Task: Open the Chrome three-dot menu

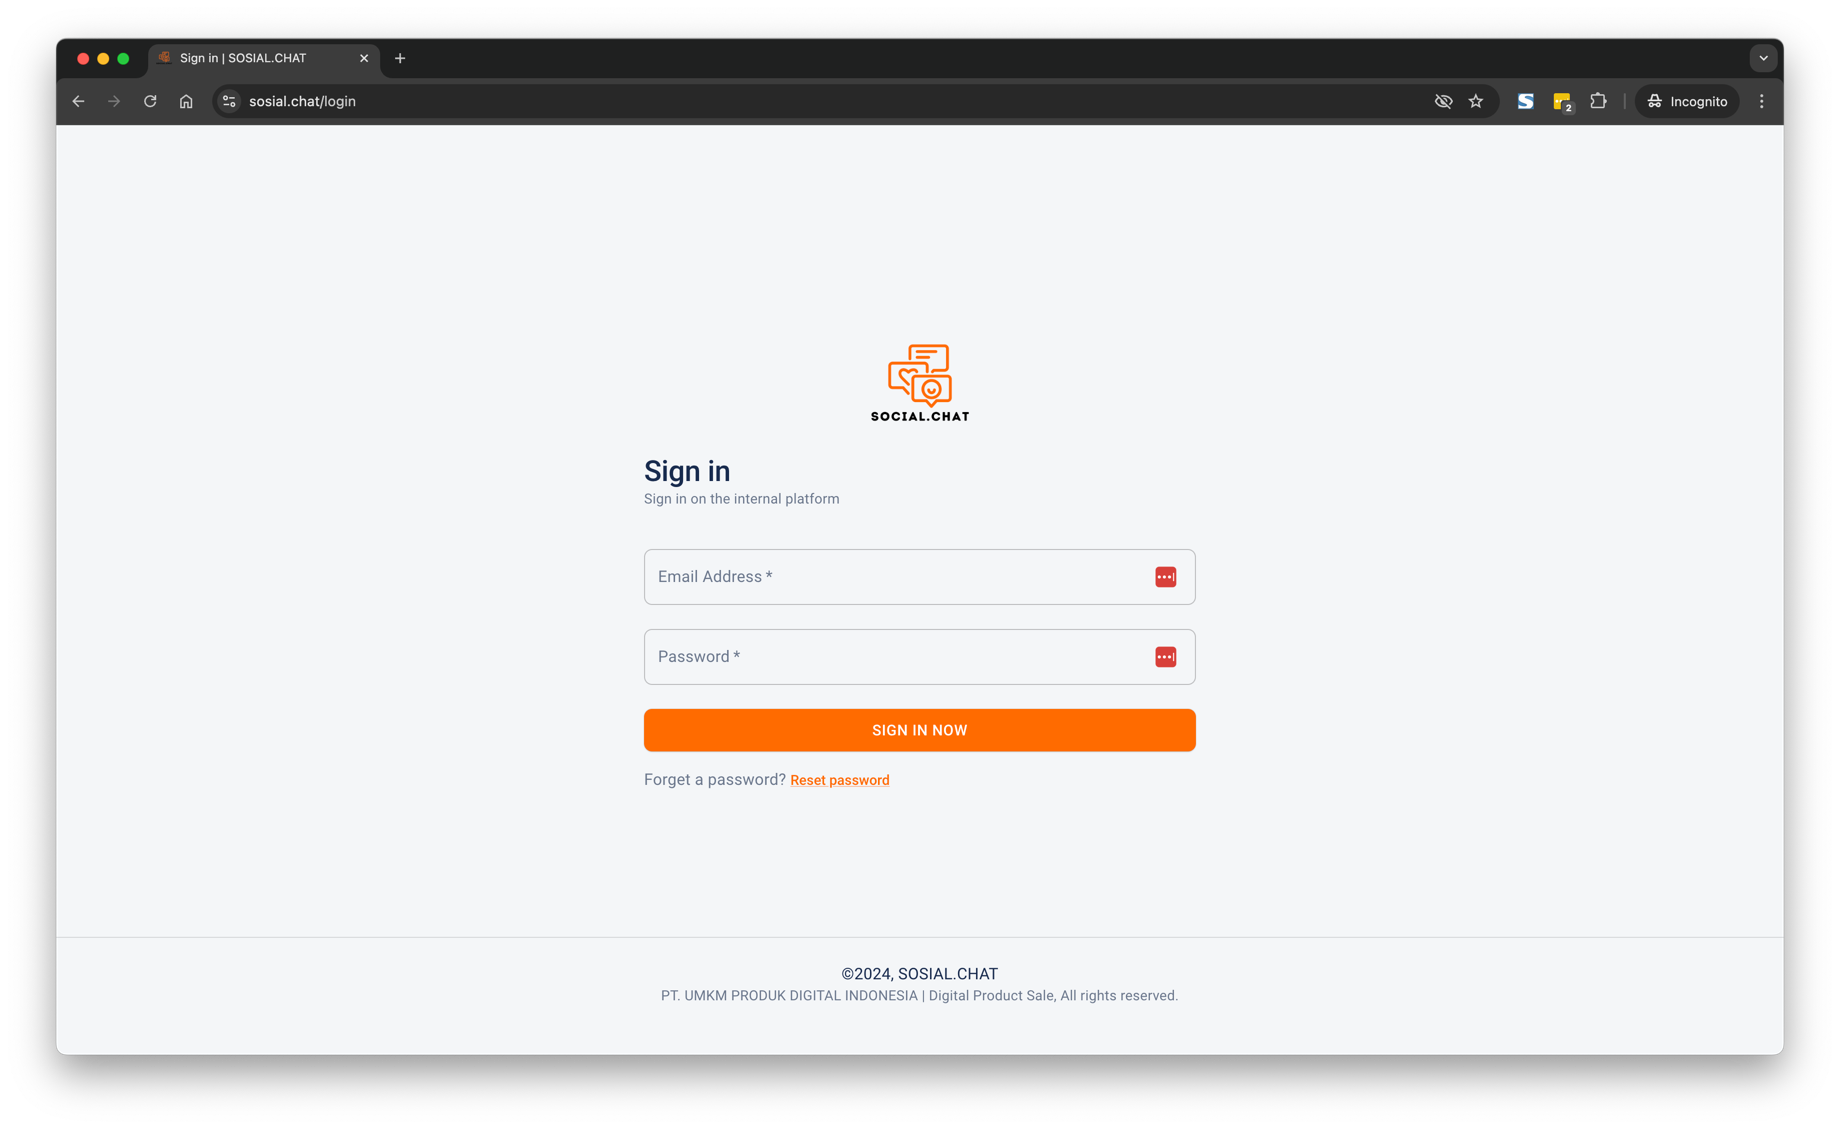Action: [x=1762, y=101]
